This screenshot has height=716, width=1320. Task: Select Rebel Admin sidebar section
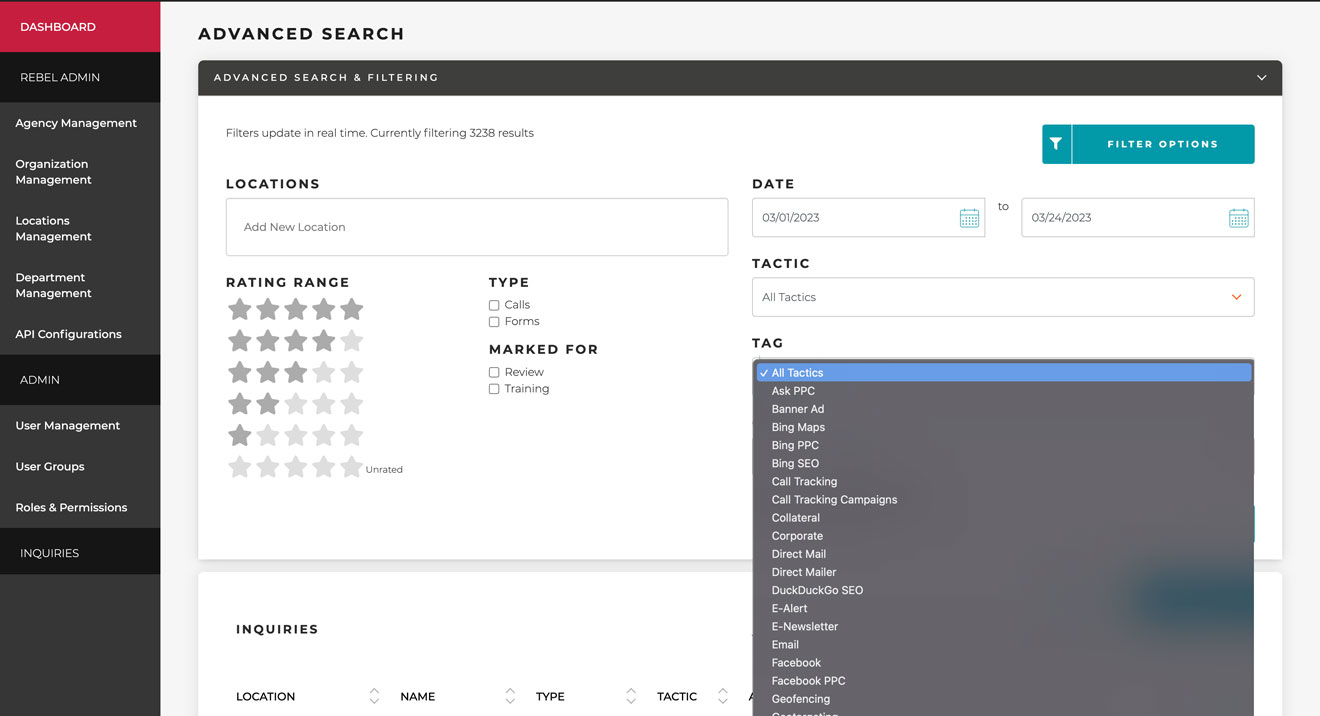click(x=80, y=77)
